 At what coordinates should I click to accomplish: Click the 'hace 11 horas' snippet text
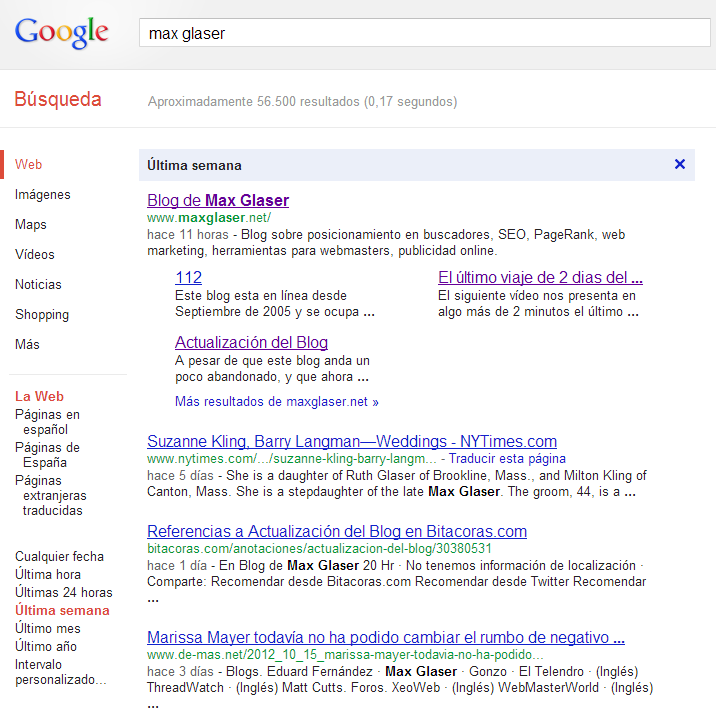pos(188,235)
